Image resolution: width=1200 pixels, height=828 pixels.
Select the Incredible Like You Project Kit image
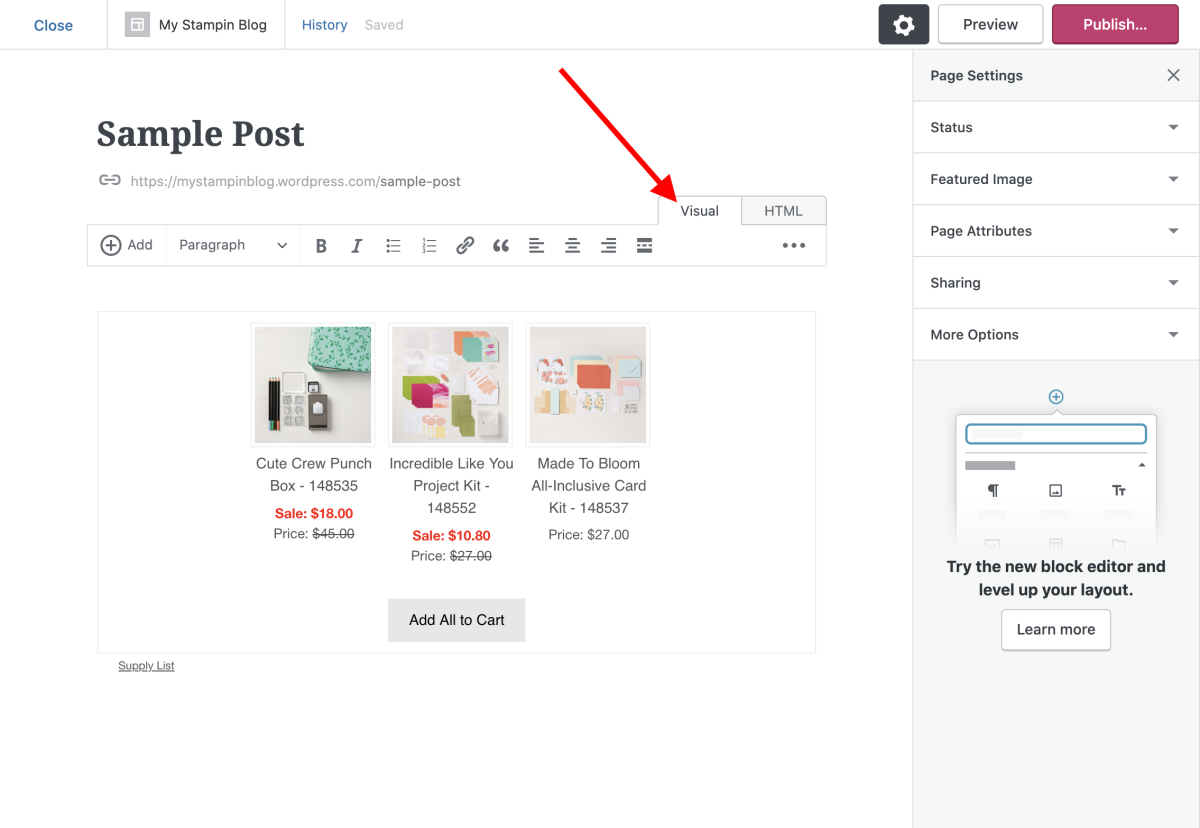pos(451,385)
